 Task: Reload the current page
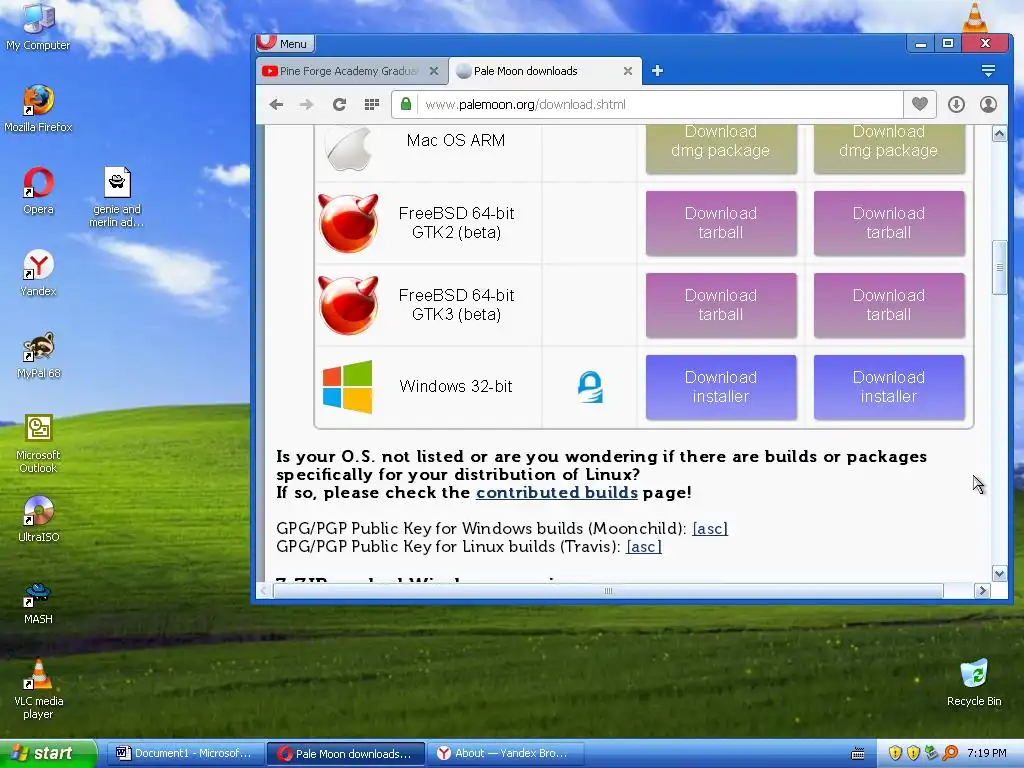(339, 104)
